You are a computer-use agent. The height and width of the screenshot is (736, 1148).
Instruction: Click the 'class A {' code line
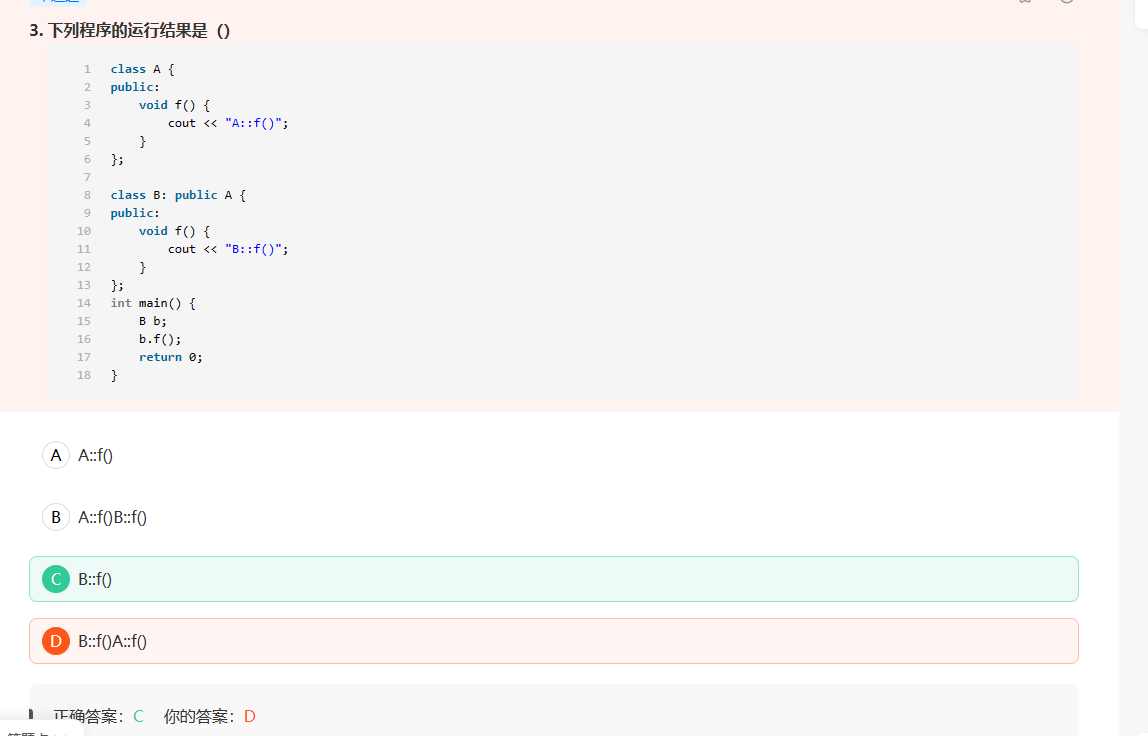pyautogui.click(x=142, y=69)
